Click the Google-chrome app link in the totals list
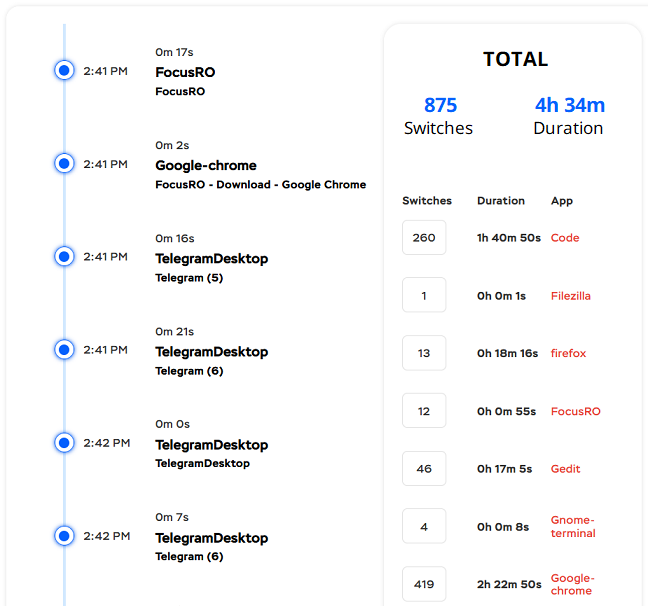This screenshot has width=648, height=606. click(x=573, y=584)
